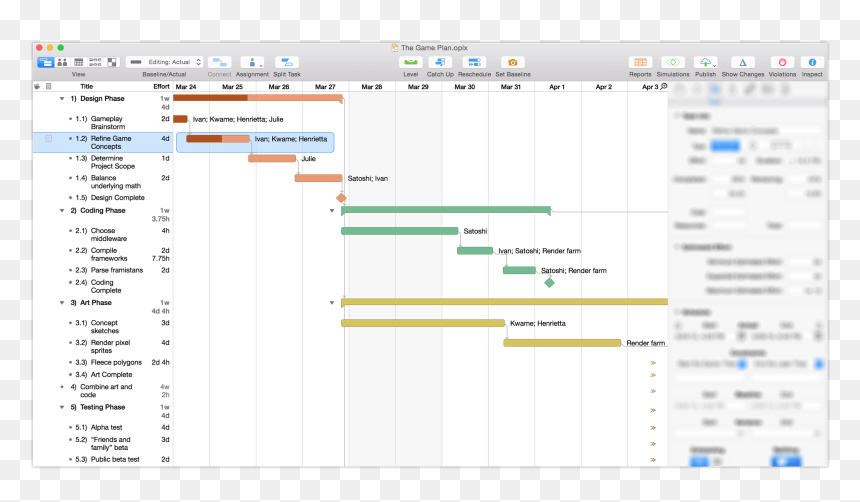This screenshot has width=860, height=502.
Task: Click the Connect tasks icon
Action: pyautogui.click(x=219, y=62)
